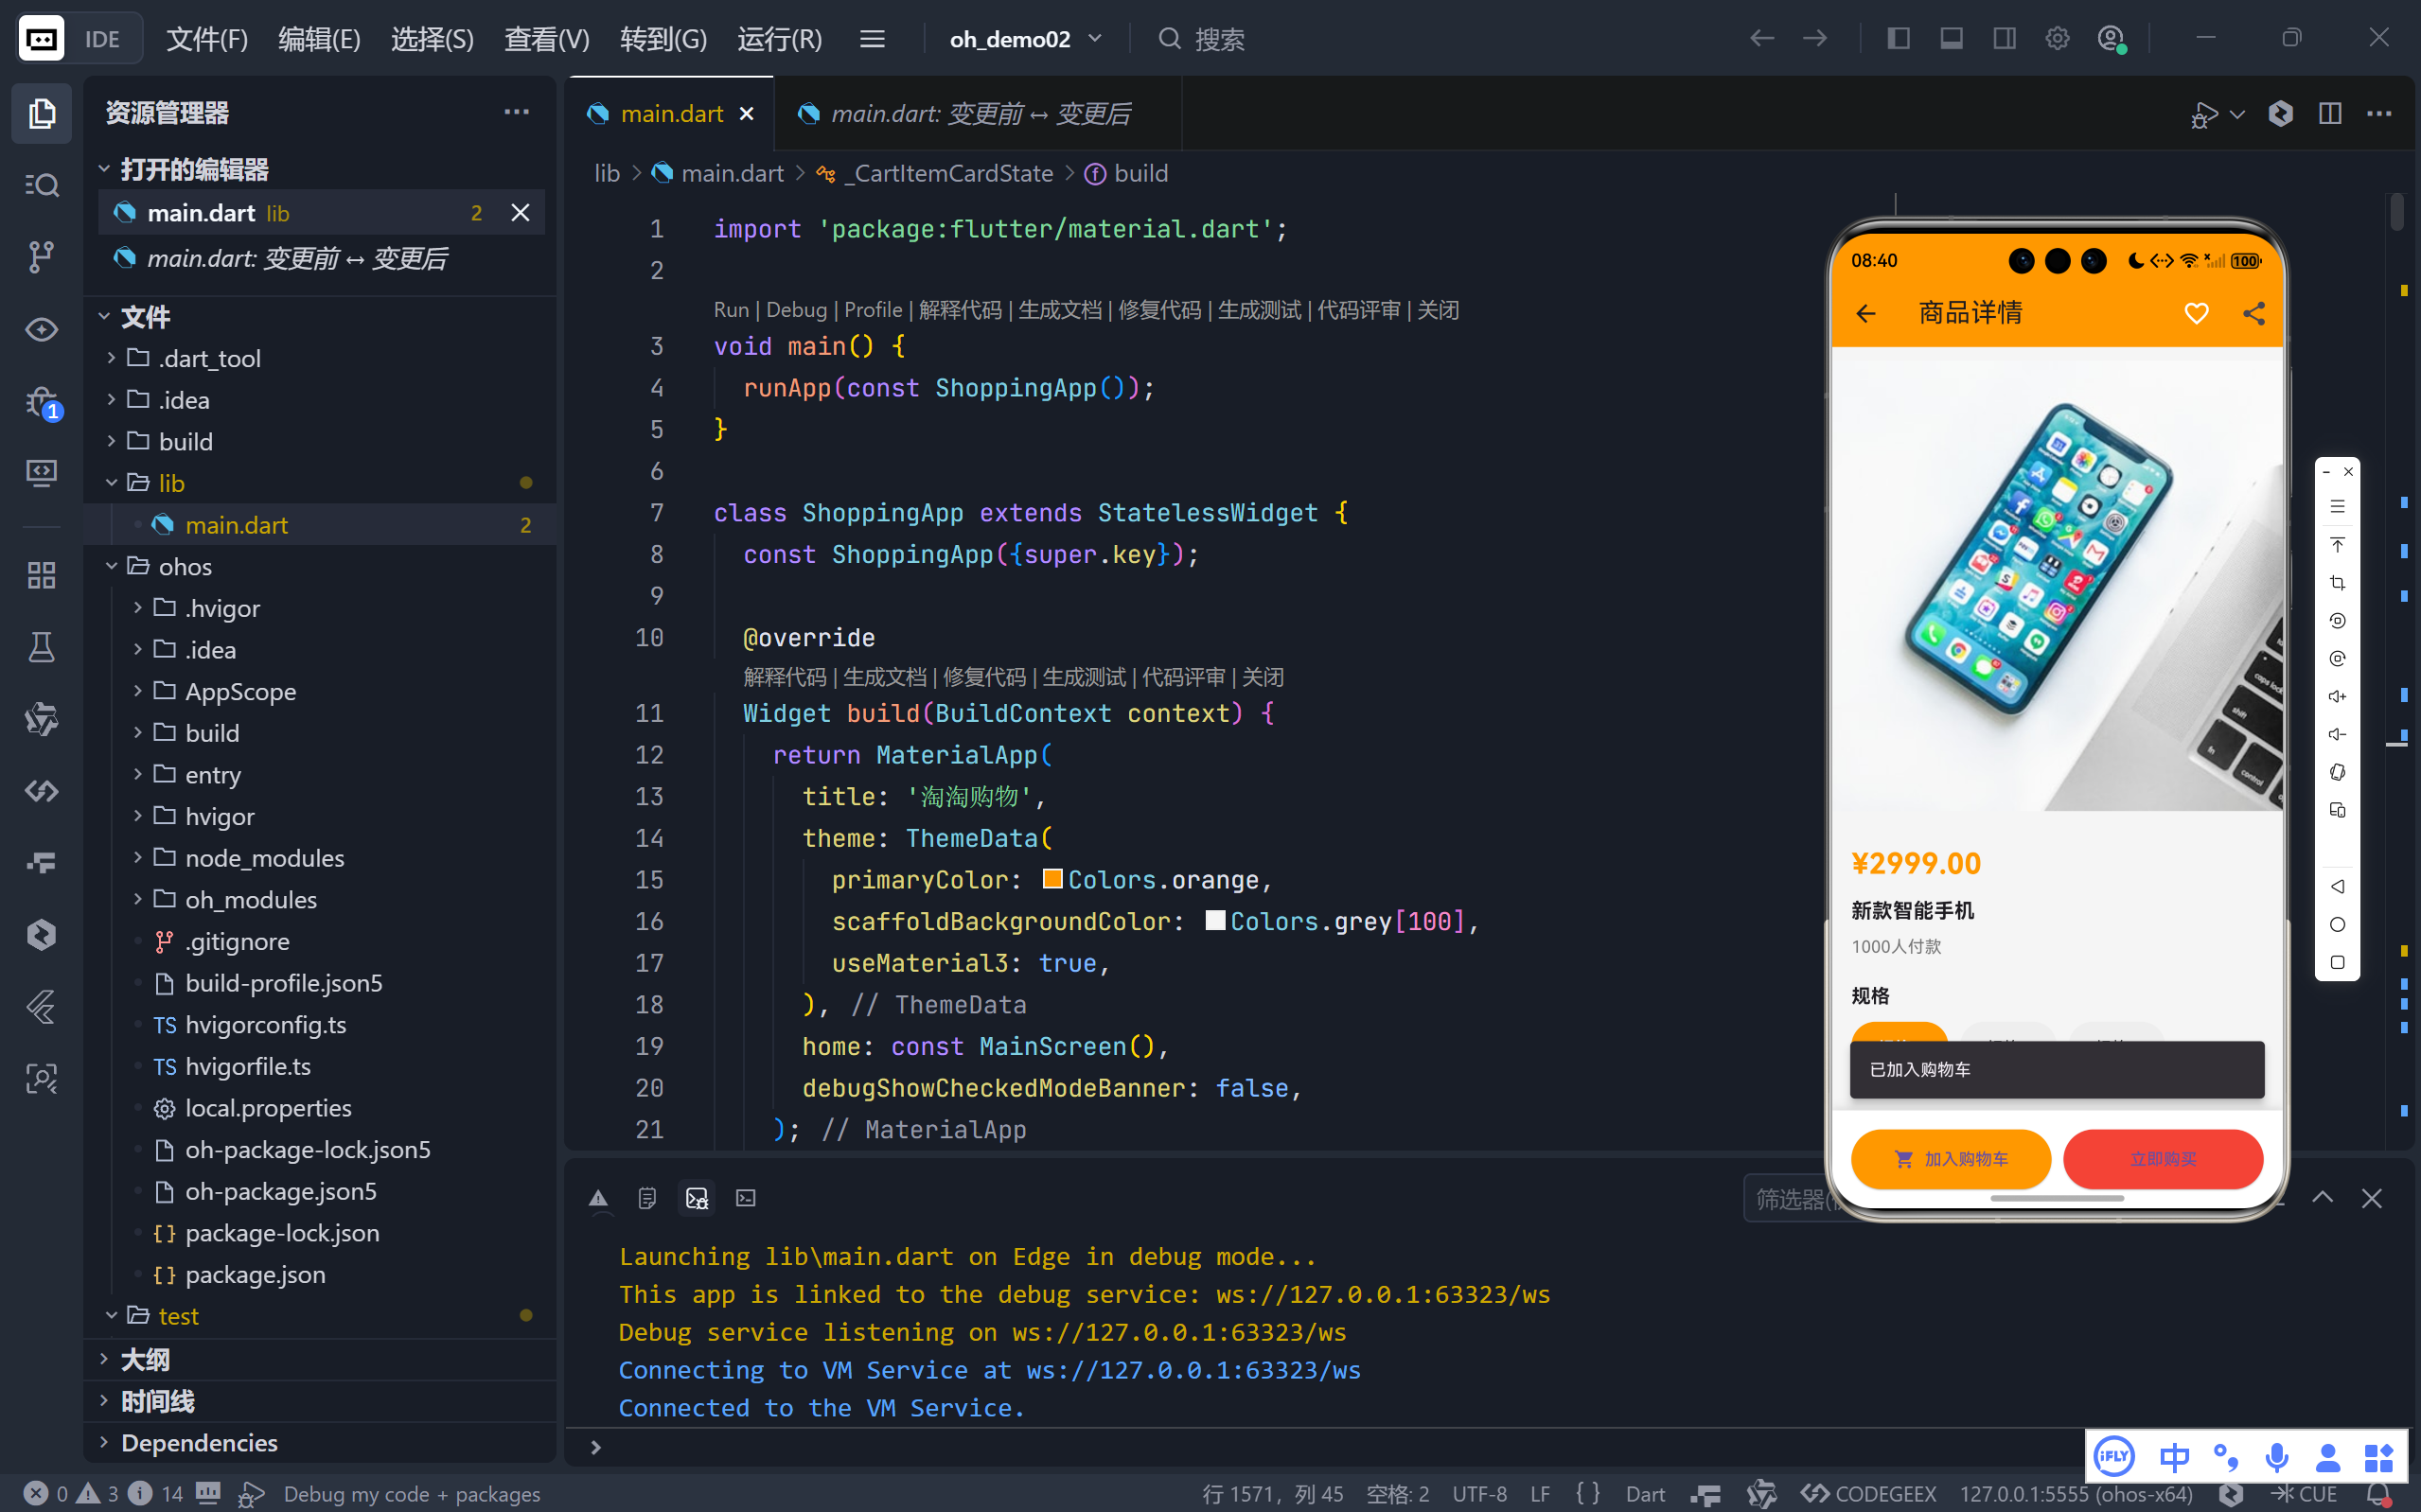Click the 加入购物车 button in preview
This screenshot has height=1512, width=2421.
coord(1950,1159)
